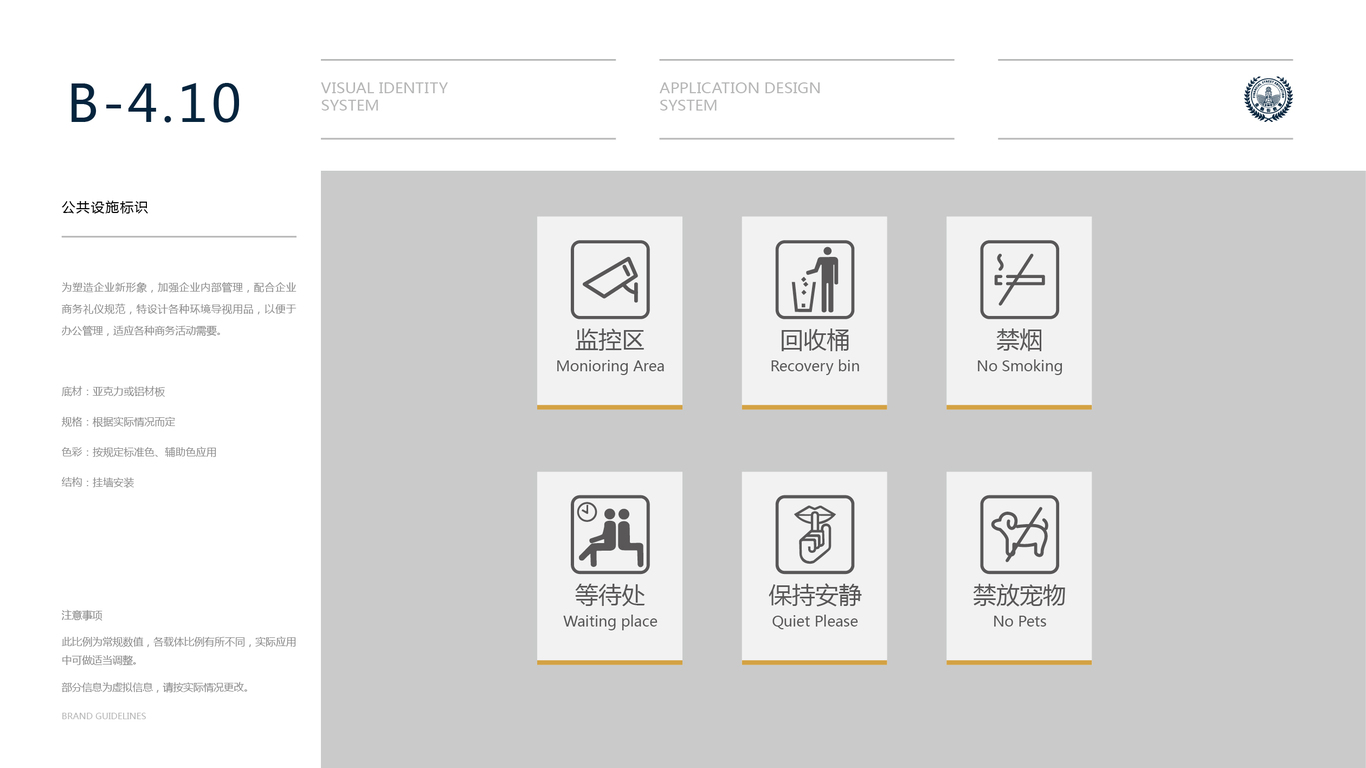The height and width of the screenshot is (768, 1366).
Task: Click the spec line 色彩：按规定标准色、辅助色应用
Action: click(x=139, y=452)
